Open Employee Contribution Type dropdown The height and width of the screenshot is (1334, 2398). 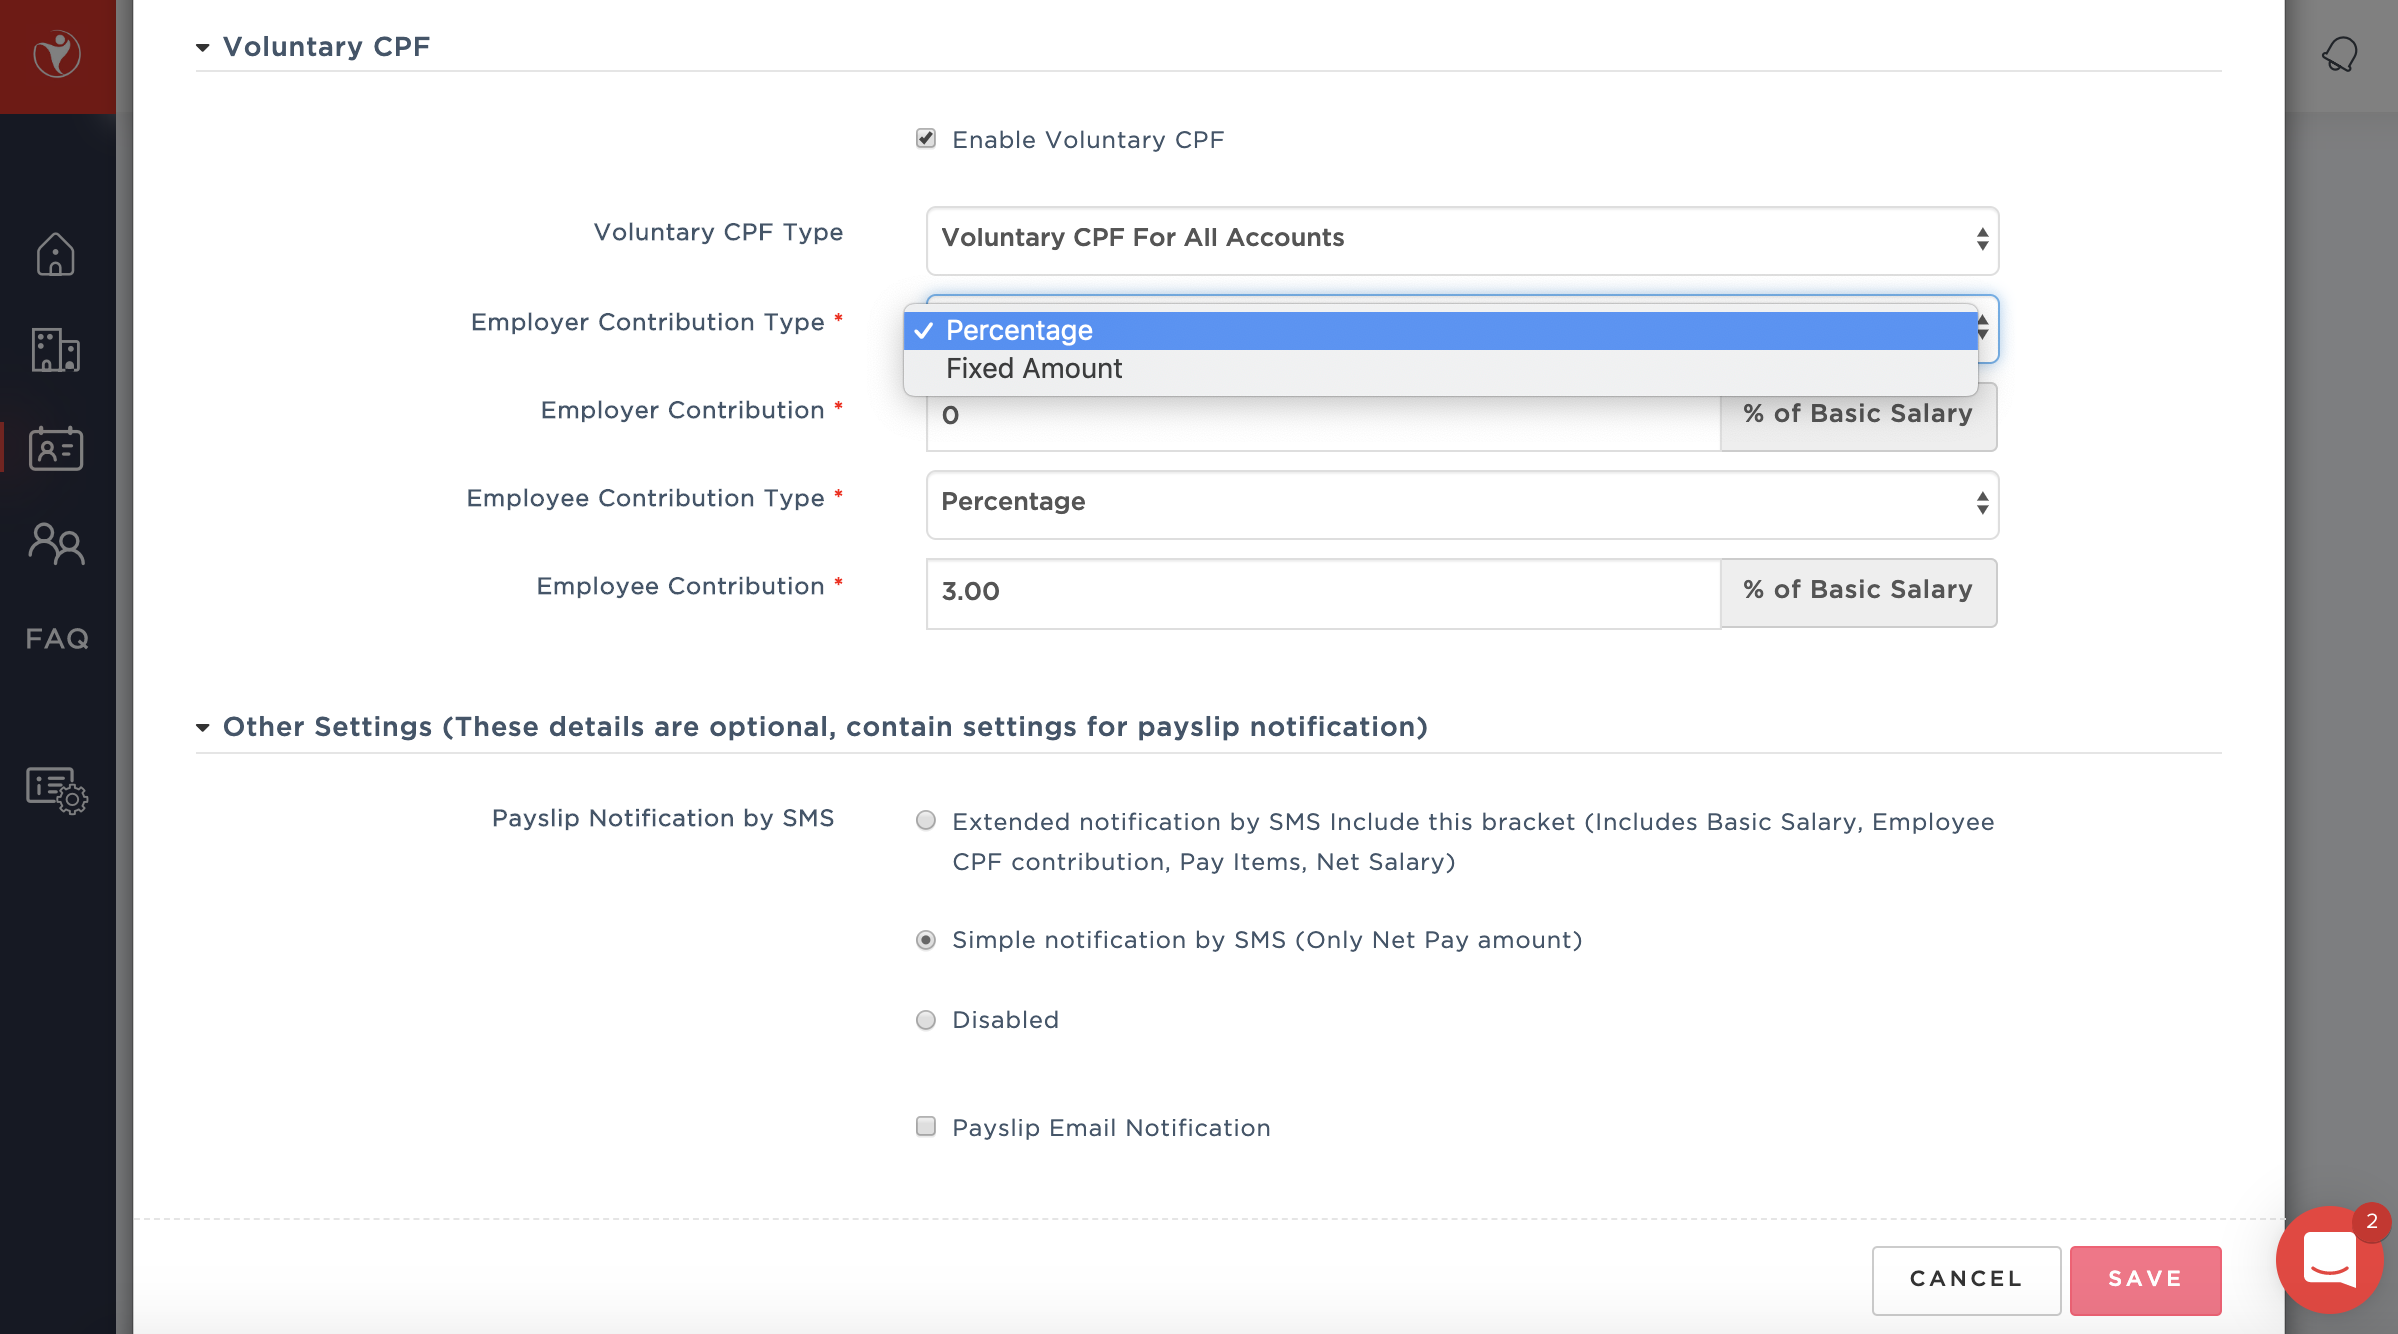point(1461,504)
